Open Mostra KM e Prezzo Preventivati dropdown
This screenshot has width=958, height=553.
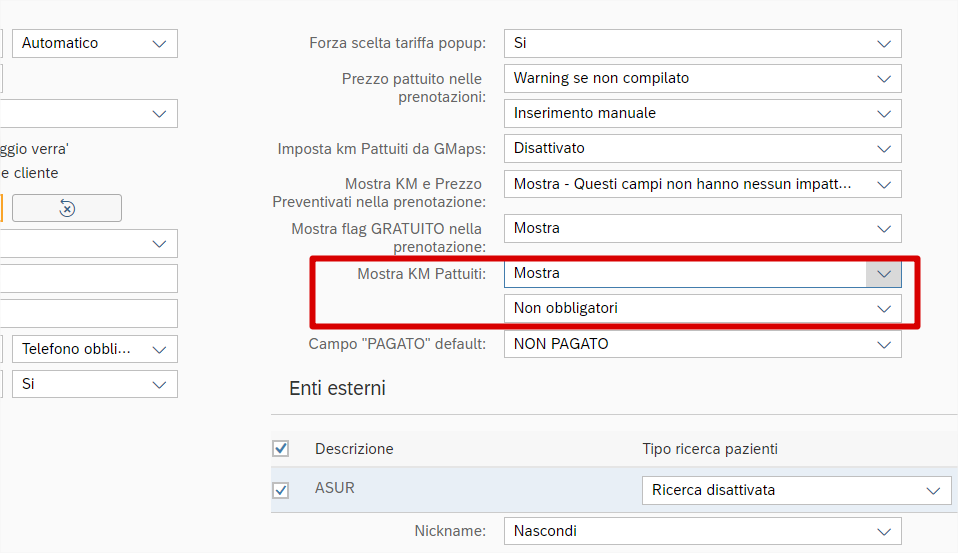[883, 184]
